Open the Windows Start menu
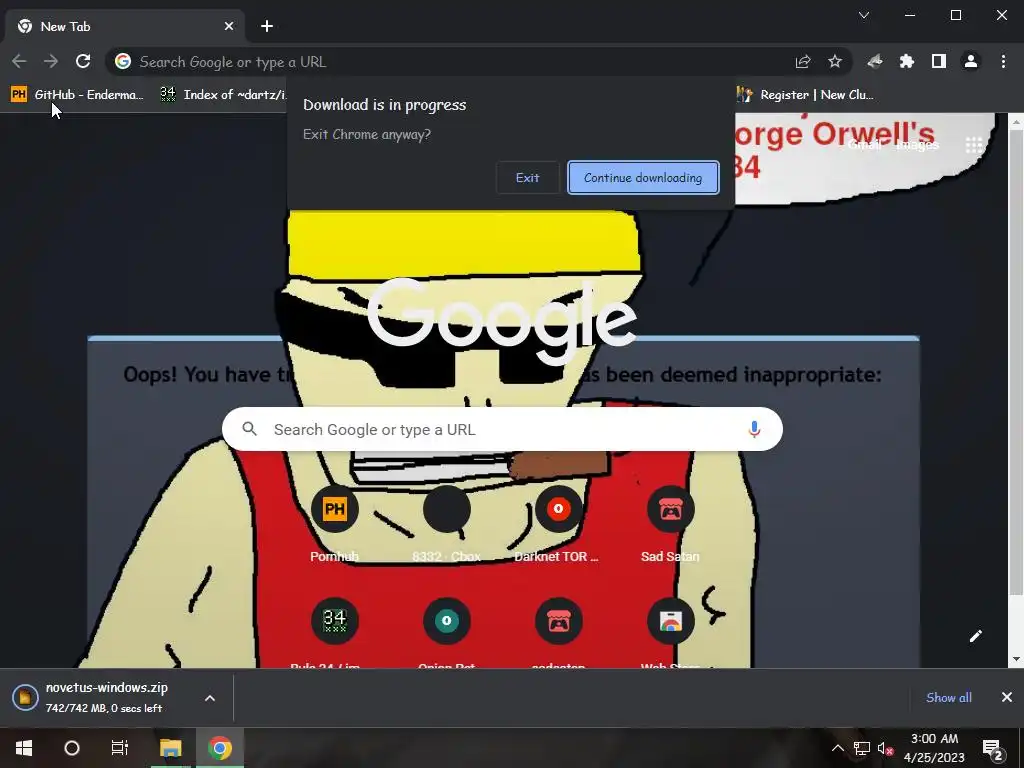The height and width of the screenshot is (768, 1024). (24, 748)
